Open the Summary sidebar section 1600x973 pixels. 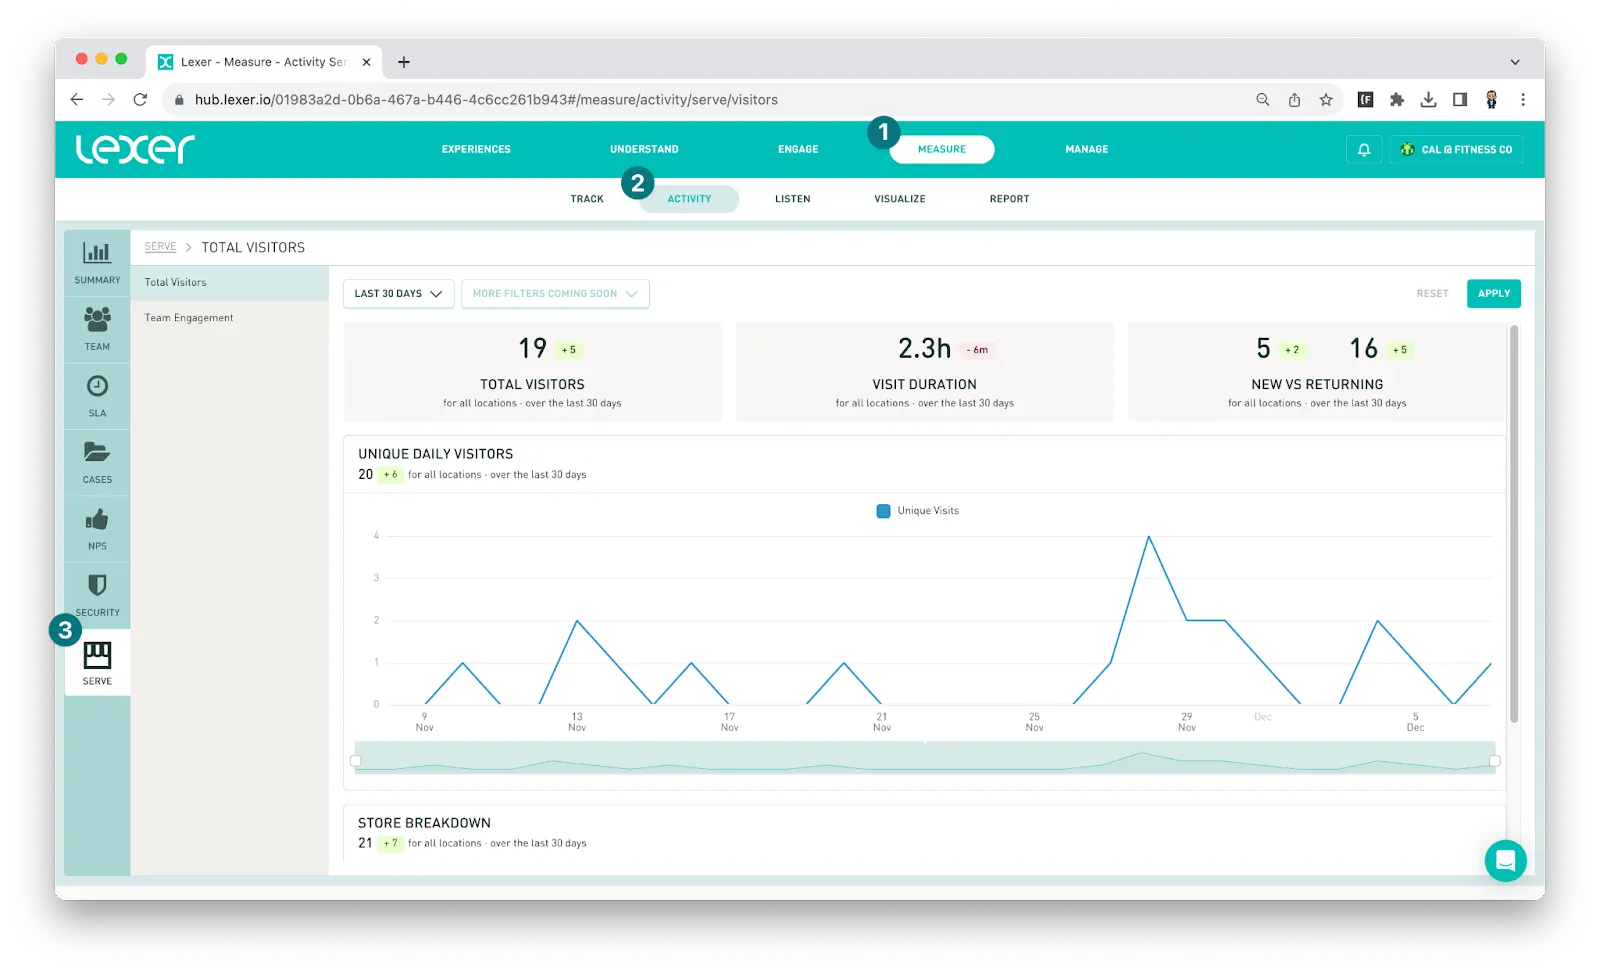97,263
